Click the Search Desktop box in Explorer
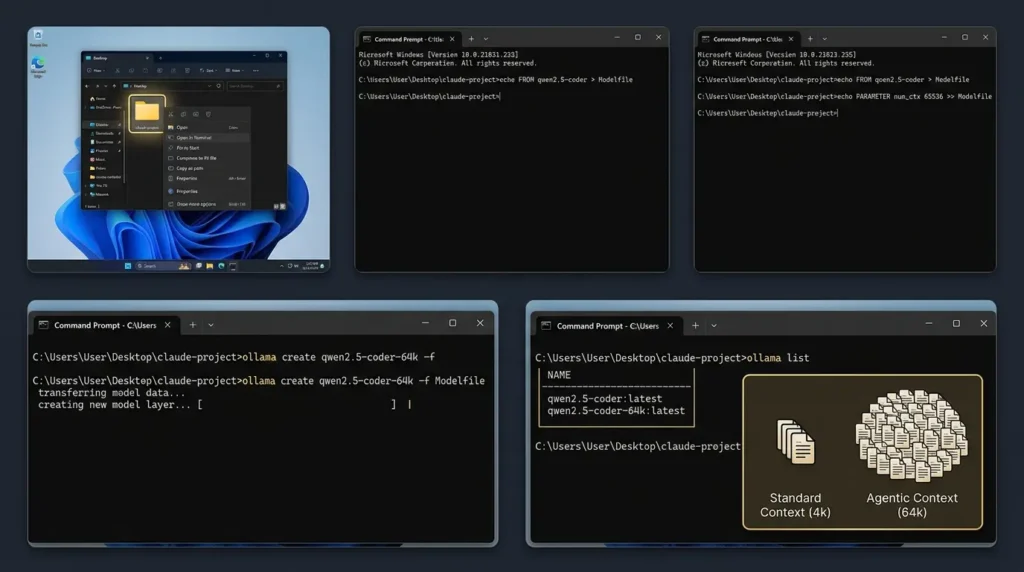The image size is (1024, 572). click(255, 86)
